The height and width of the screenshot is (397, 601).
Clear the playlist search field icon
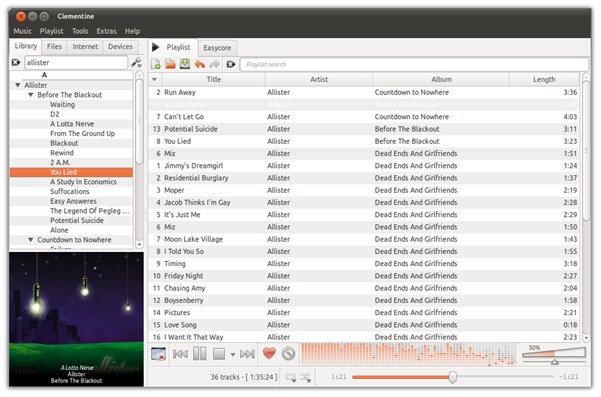coord(231,64)
